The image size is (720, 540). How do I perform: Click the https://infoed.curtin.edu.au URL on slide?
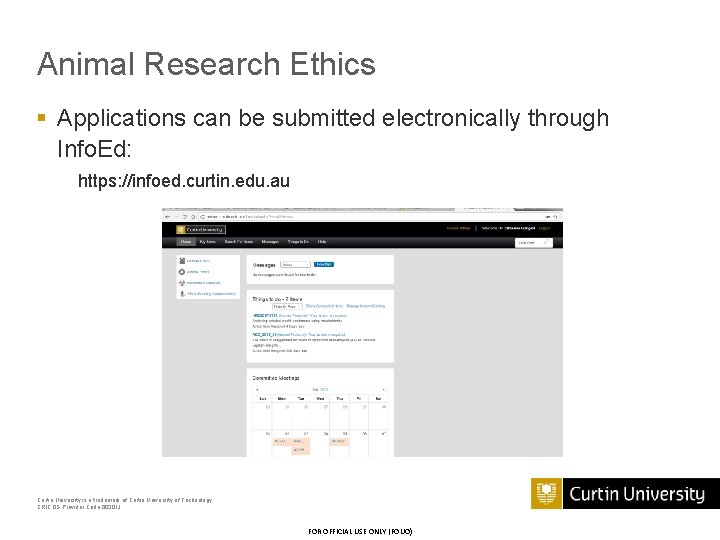(184, 181)
